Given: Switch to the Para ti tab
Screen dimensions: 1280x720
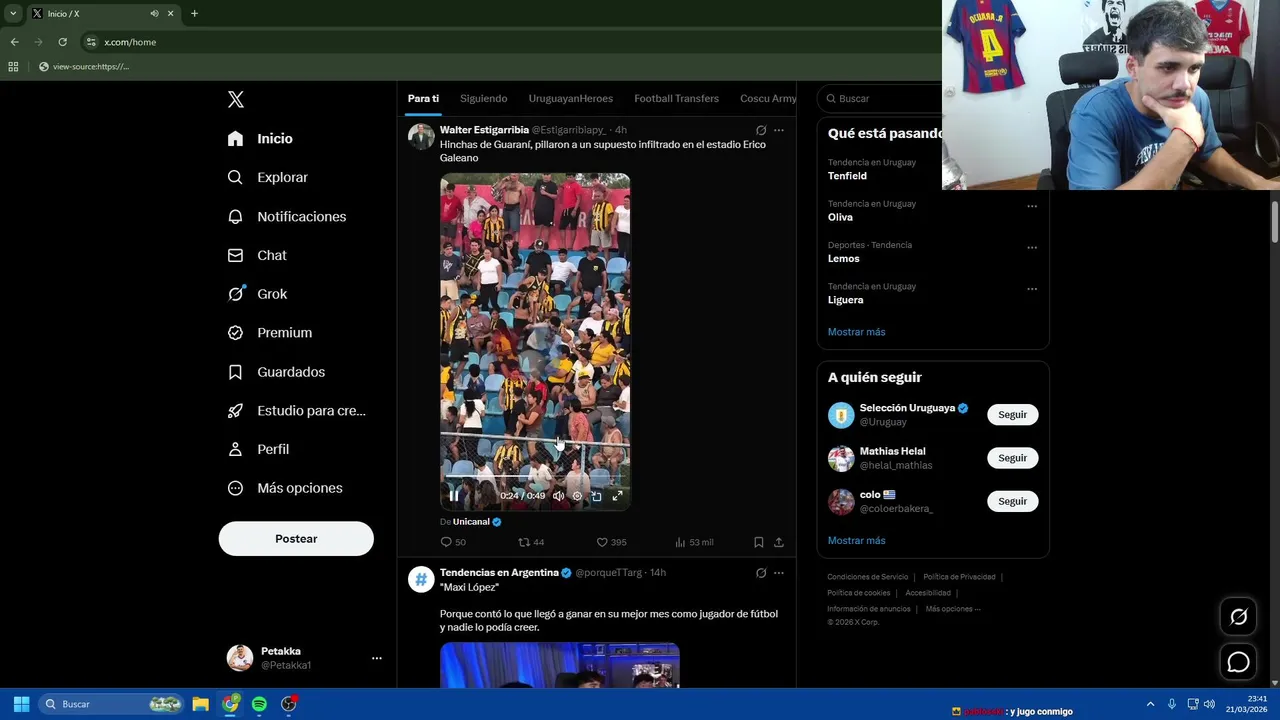Looking at the screenshot, I should point(423,98).
